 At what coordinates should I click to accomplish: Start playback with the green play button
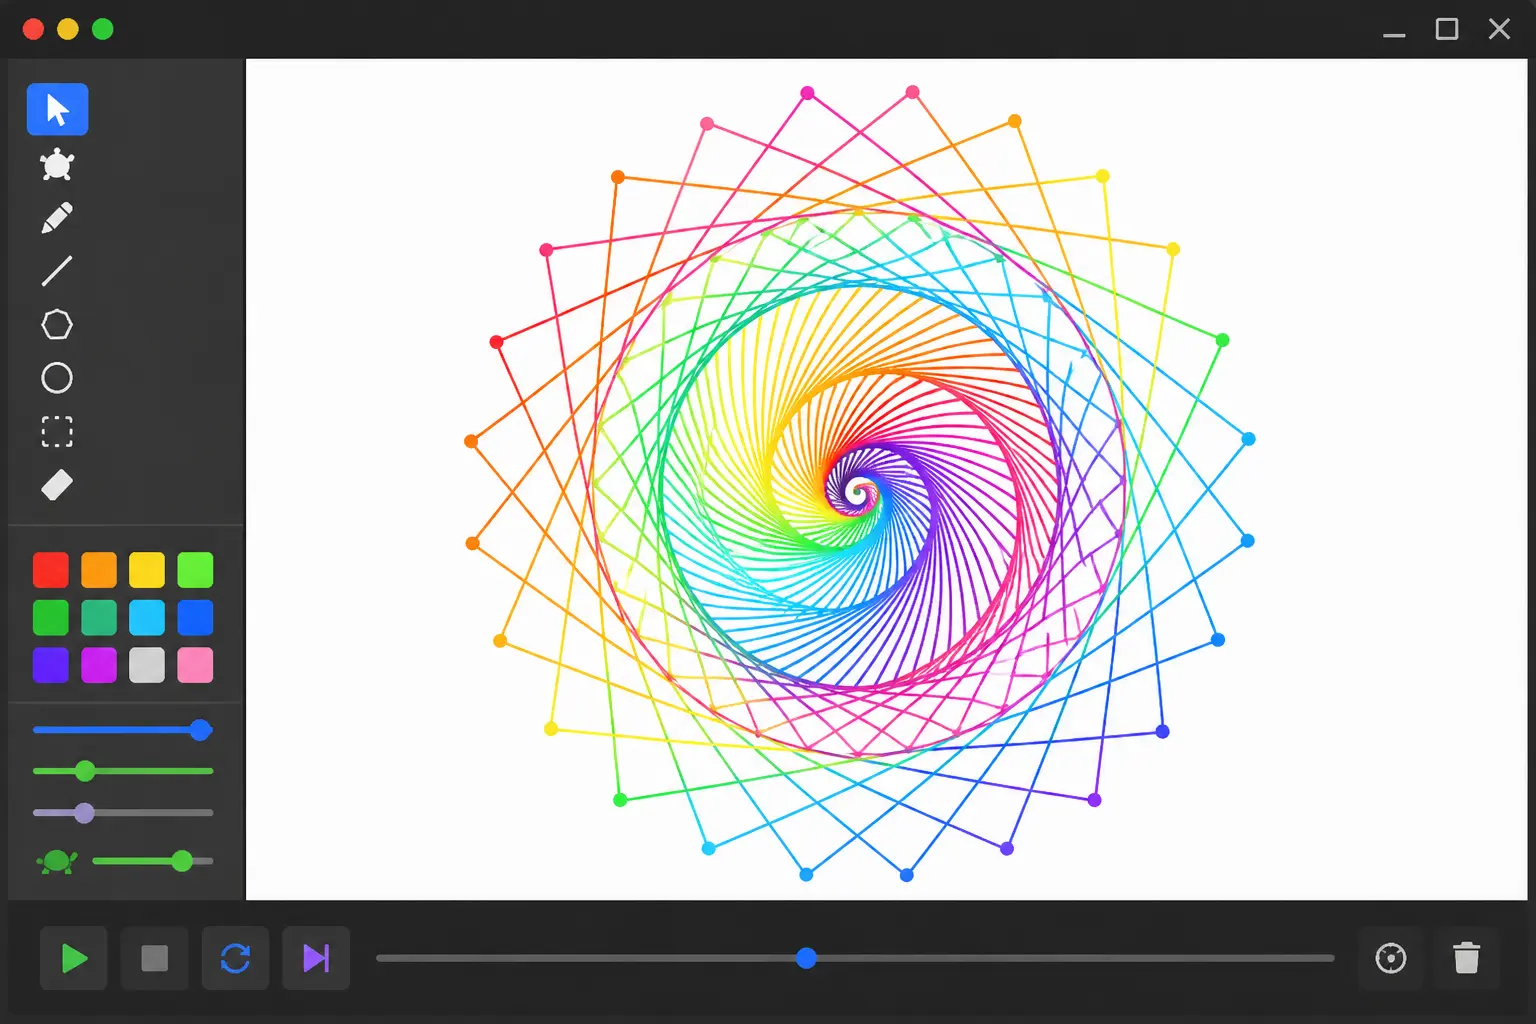[x=74, y=958]
